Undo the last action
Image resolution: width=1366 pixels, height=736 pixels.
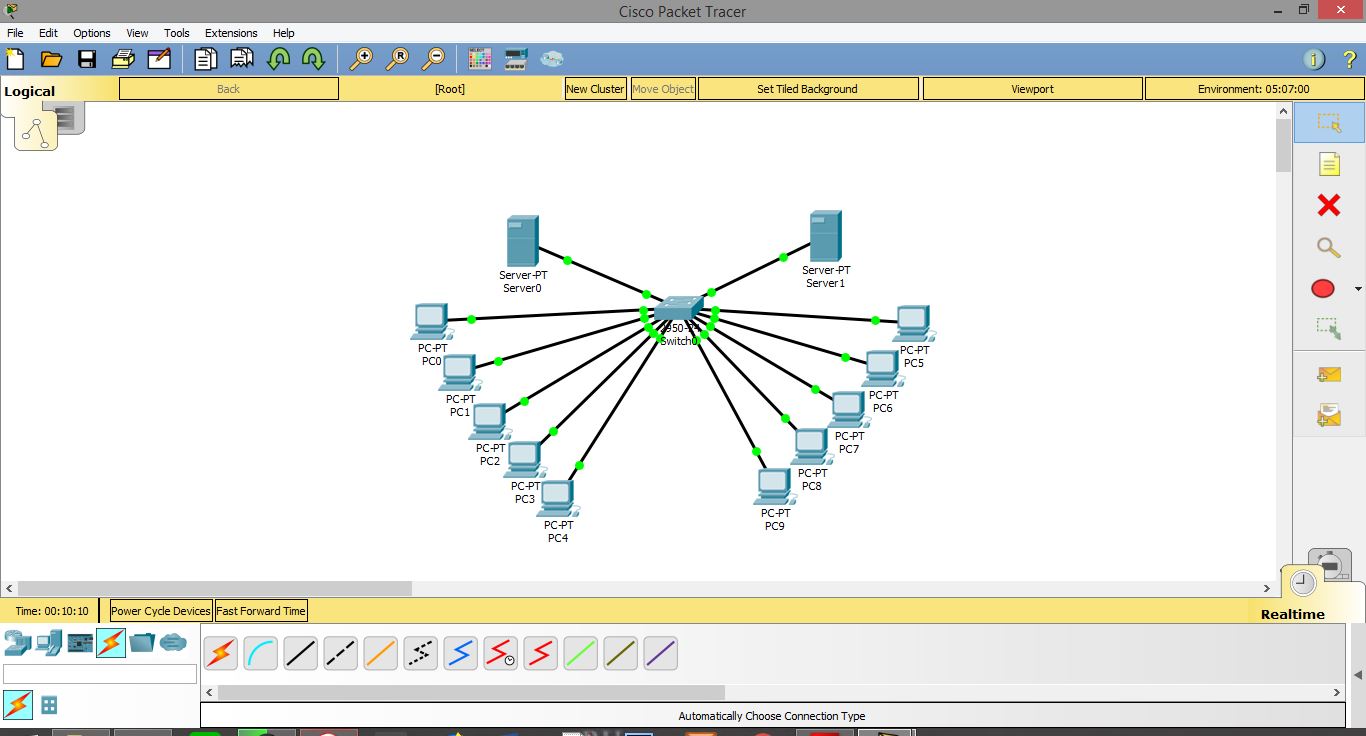click(279, 58)
